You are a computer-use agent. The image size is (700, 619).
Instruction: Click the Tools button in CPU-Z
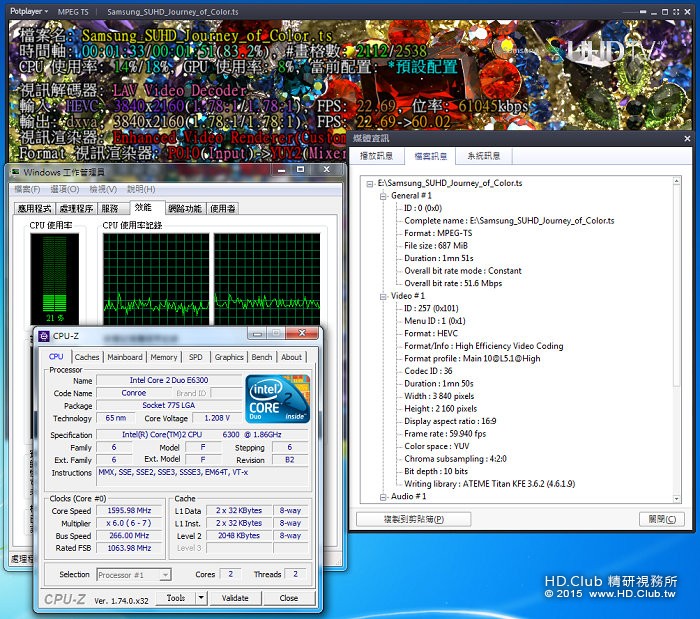coord(176,598)
